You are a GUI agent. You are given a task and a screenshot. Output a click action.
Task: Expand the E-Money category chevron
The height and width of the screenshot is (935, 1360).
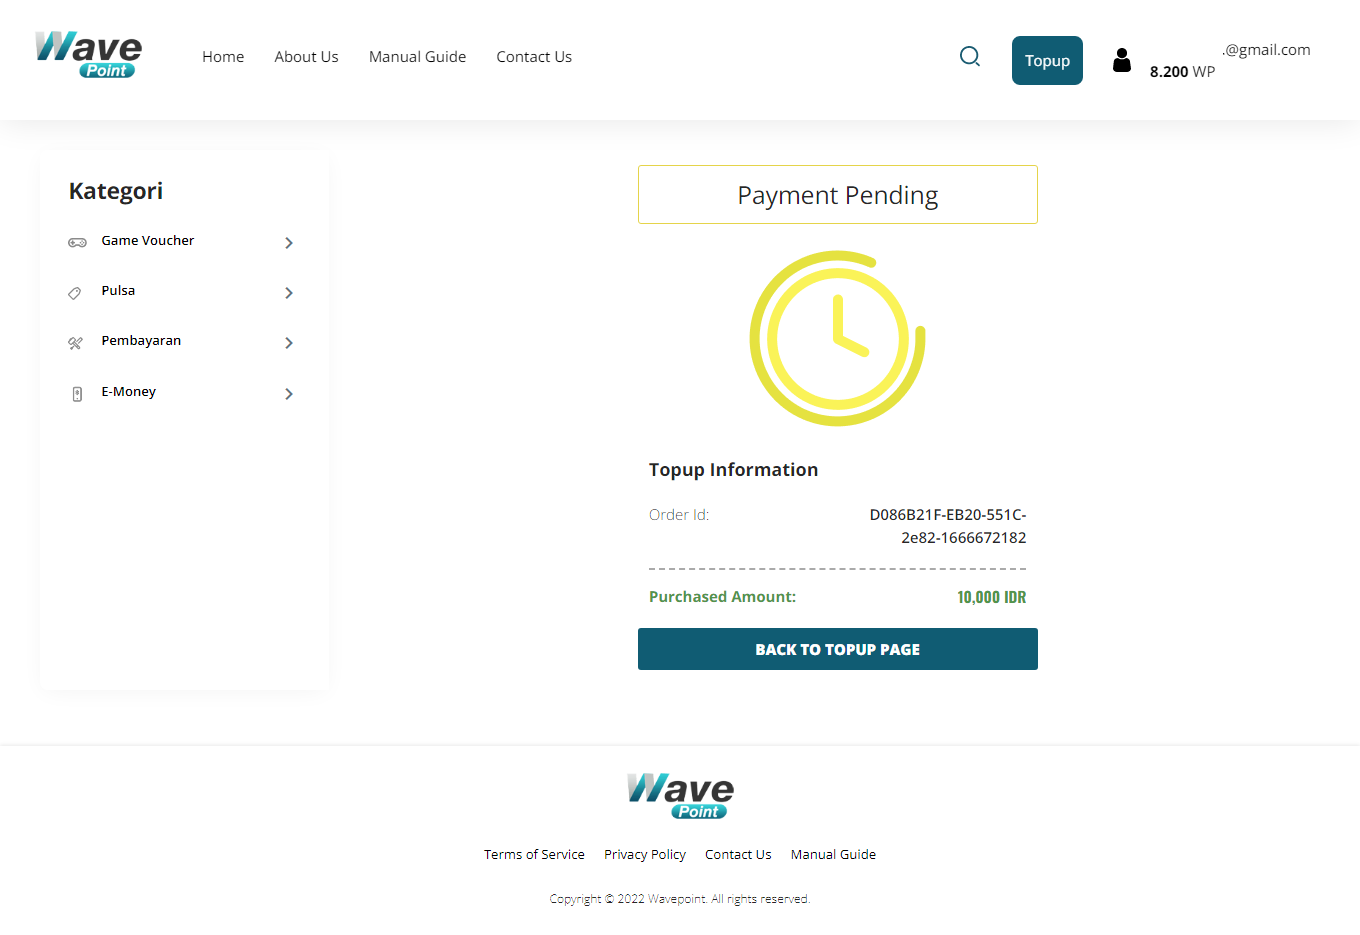[289, 394]
